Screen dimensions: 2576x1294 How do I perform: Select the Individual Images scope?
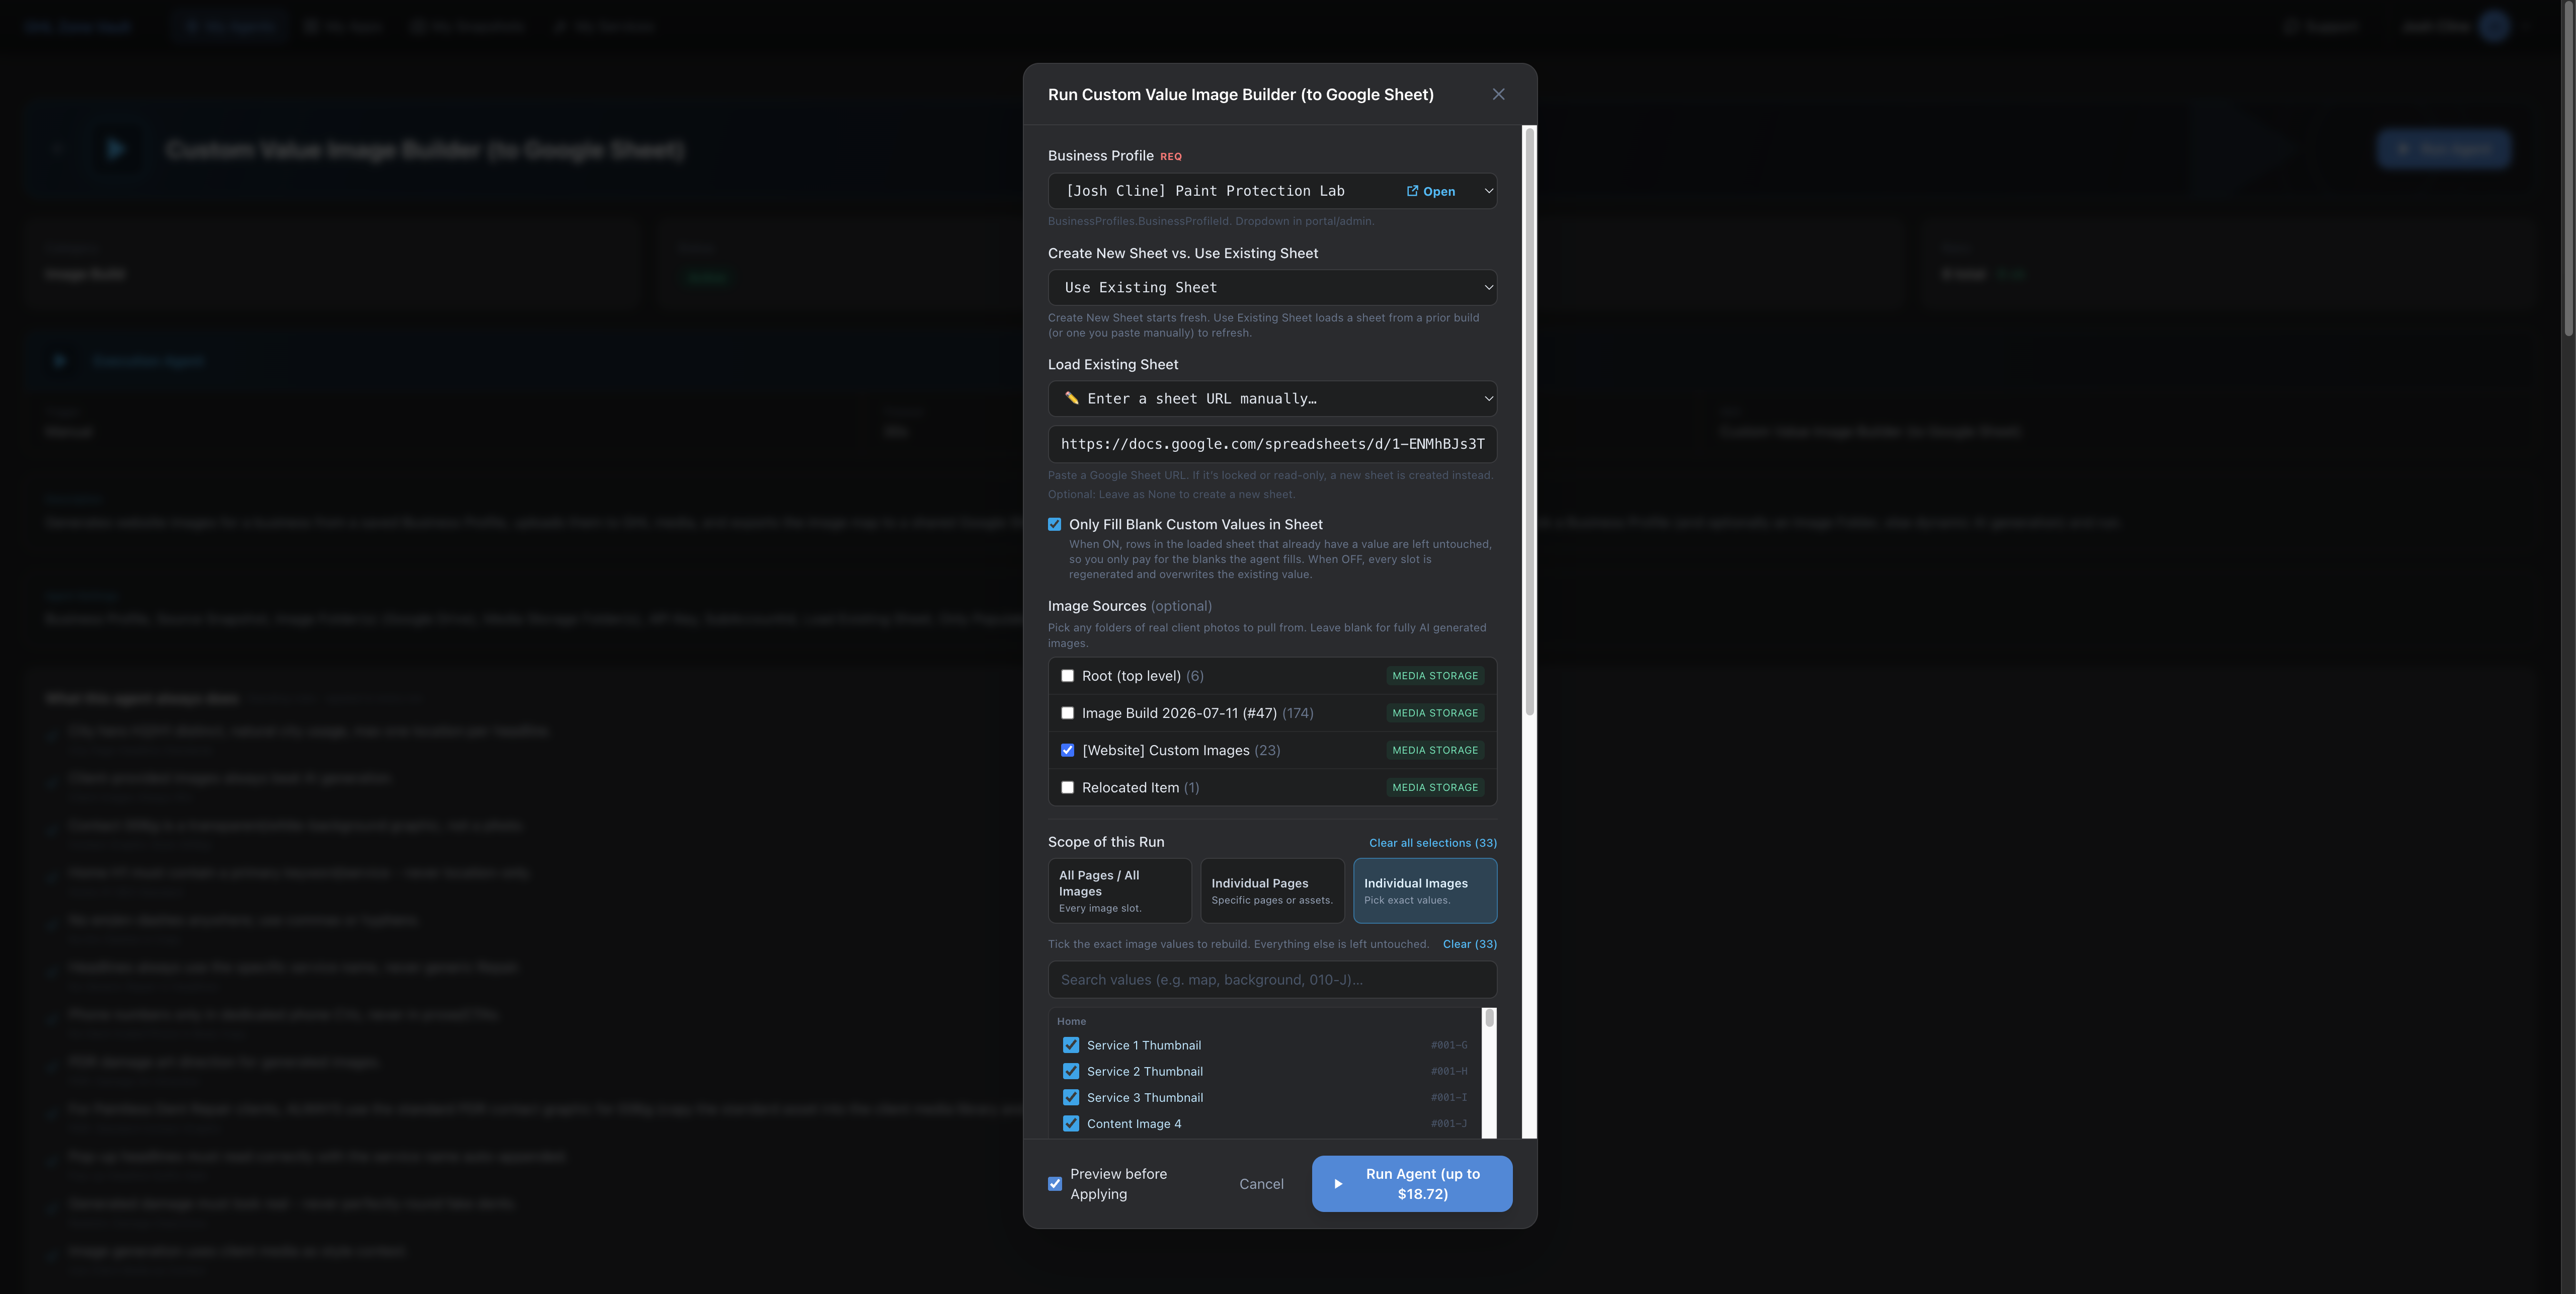pos(1425,890)
